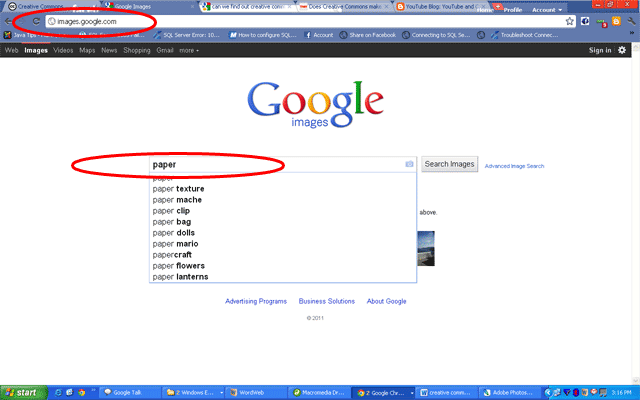Reload the page with the refresh icon

pyautogui.click(x=36, y=21)
